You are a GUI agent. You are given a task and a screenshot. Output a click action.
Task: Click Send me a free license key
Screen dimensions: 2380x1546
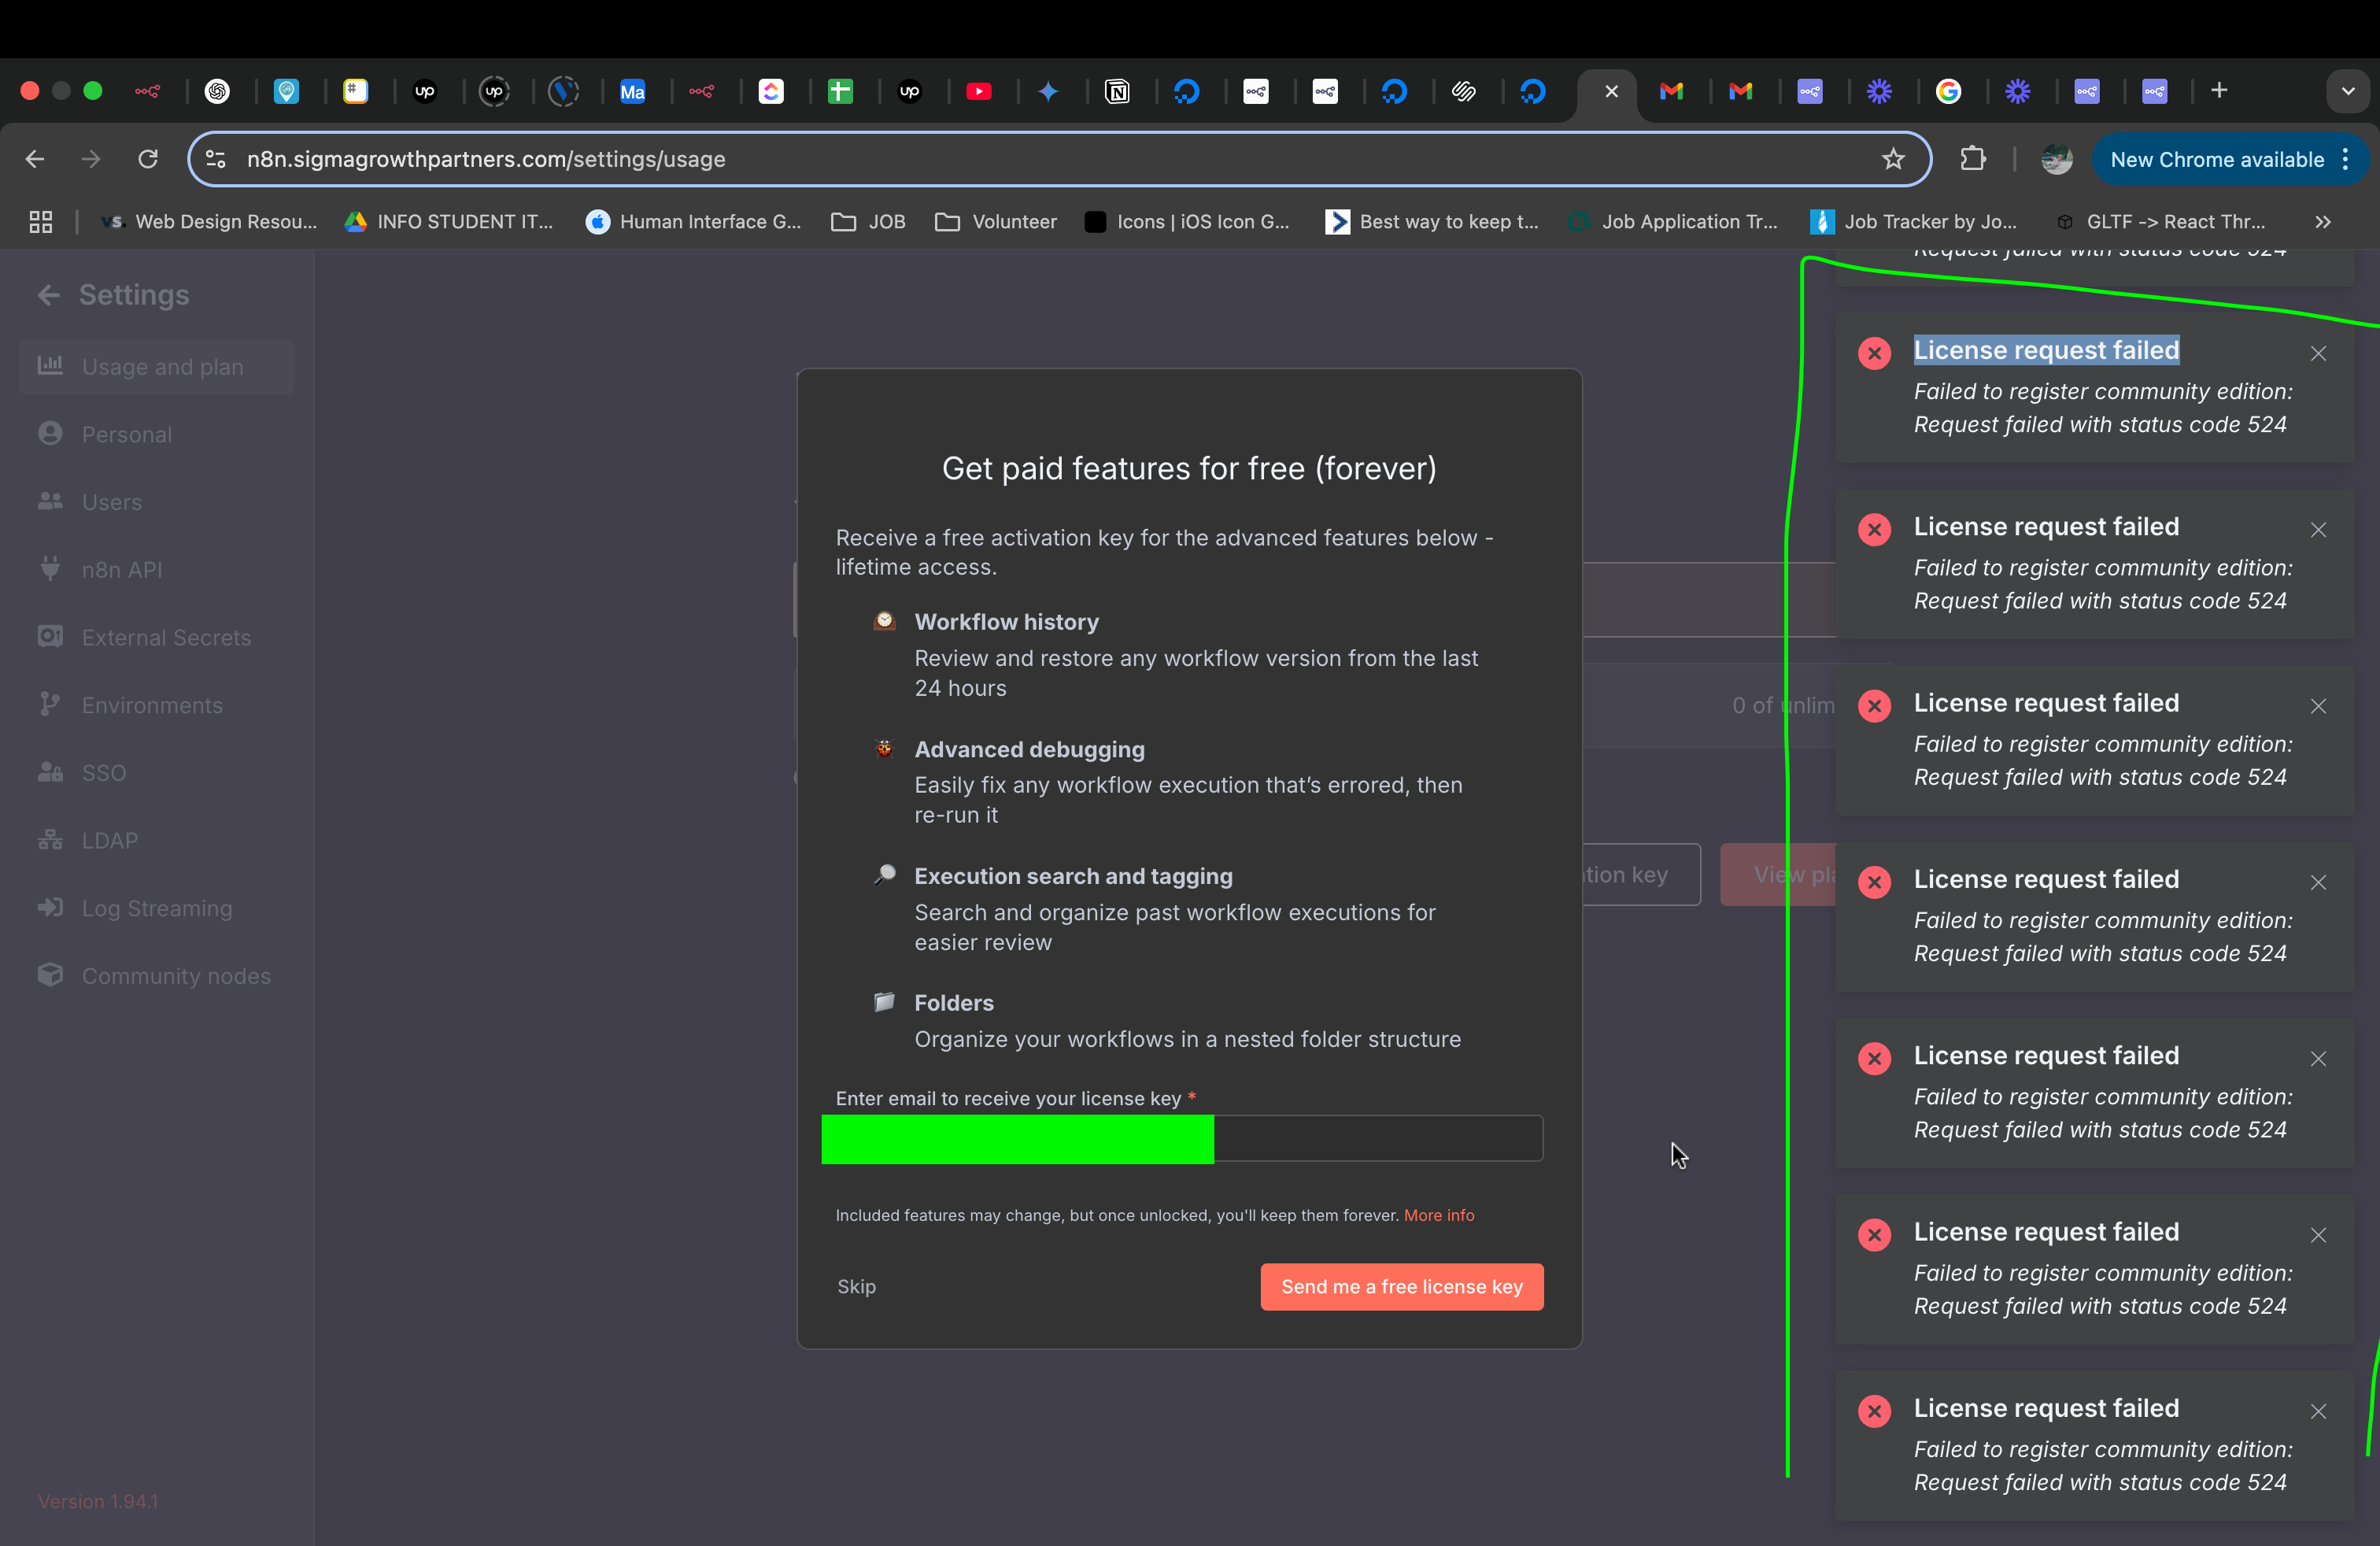[x=1401, y=1287]
